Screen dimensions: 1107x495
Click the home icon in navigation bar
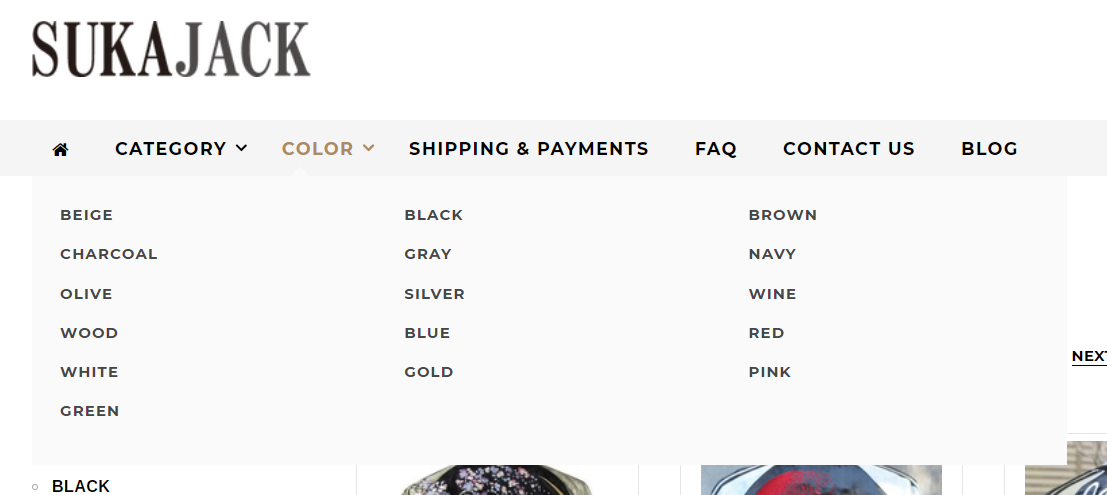tap(60, 149)
